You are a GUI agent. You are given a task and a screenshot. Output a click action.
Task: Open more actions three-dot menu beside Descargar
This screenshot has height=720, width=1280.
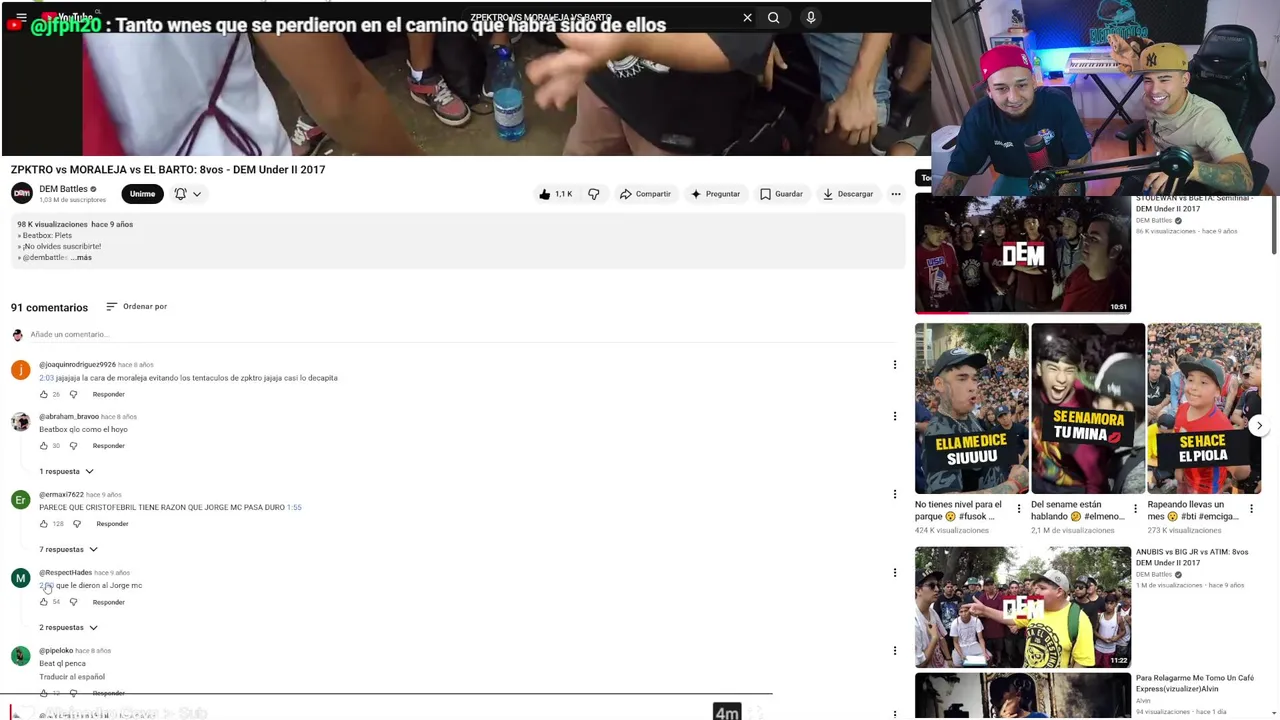click(896, 194)
